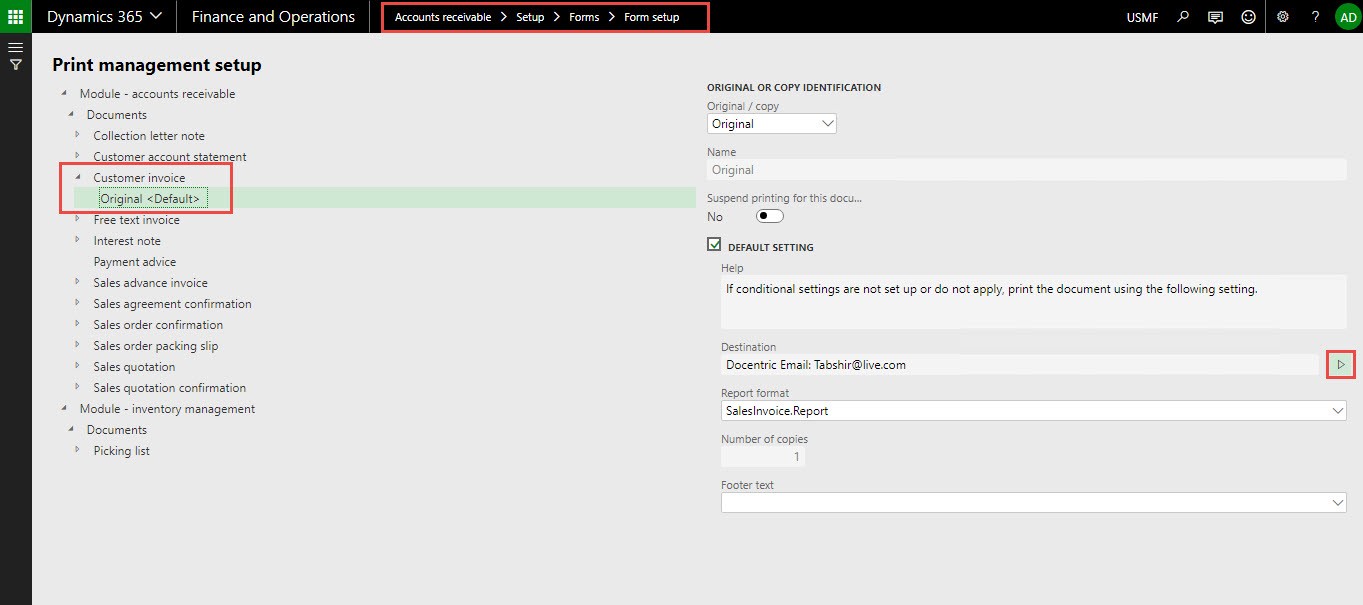The image size is (1363, 605).
Task: Click Form setup breadcrumb
Action: pyautogui.click(x=652, y=18)
